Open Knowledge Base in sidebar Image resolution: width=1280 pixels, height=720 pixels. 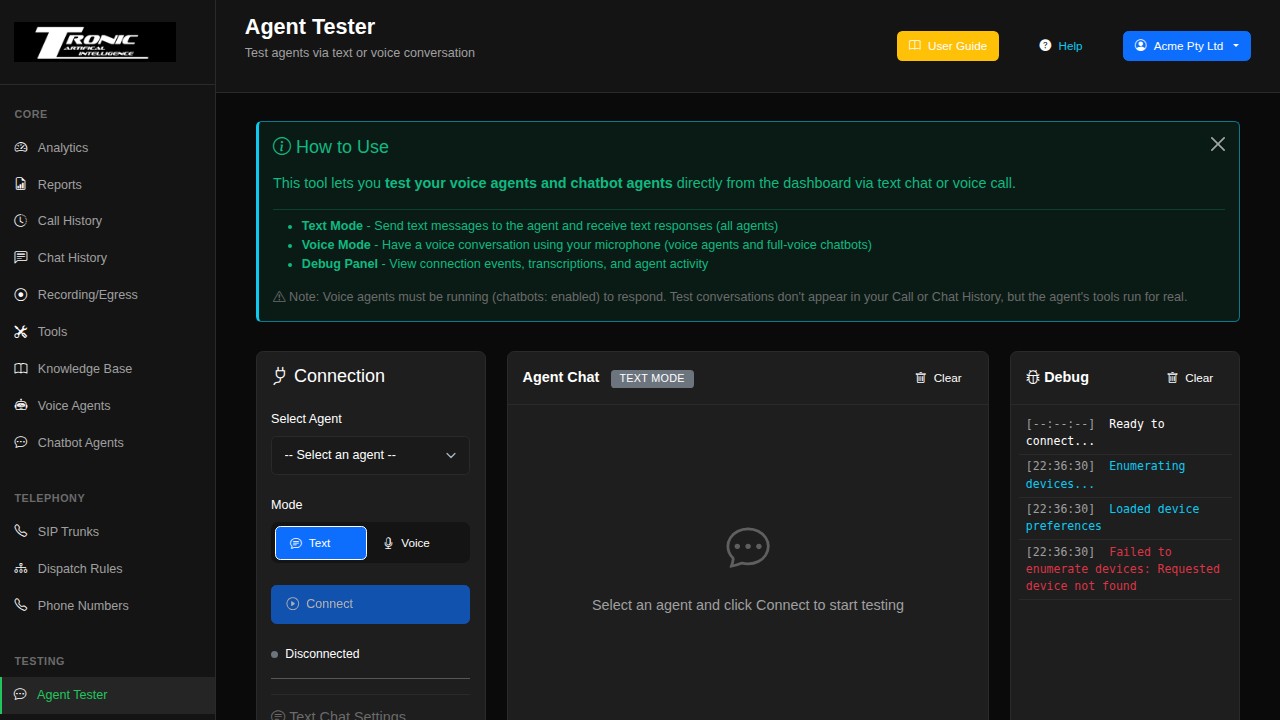[107, 369]
